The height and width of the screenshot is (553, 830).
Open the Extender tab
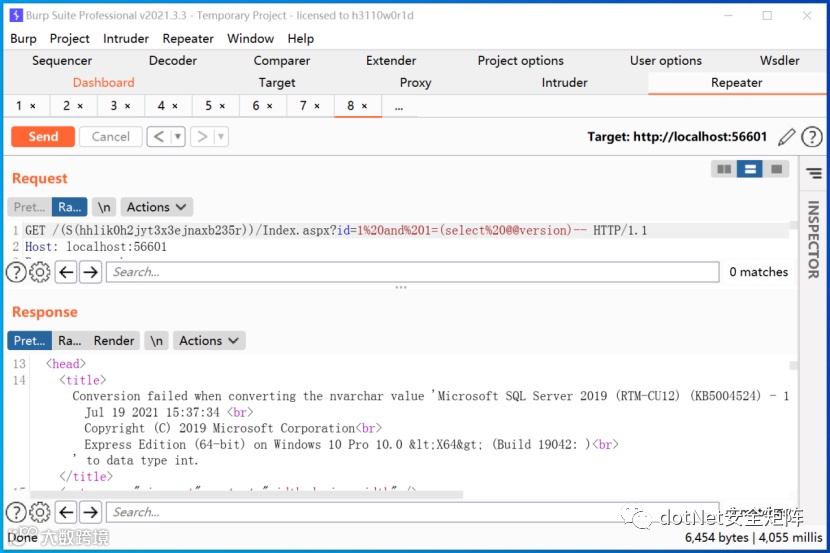[391, 61]
